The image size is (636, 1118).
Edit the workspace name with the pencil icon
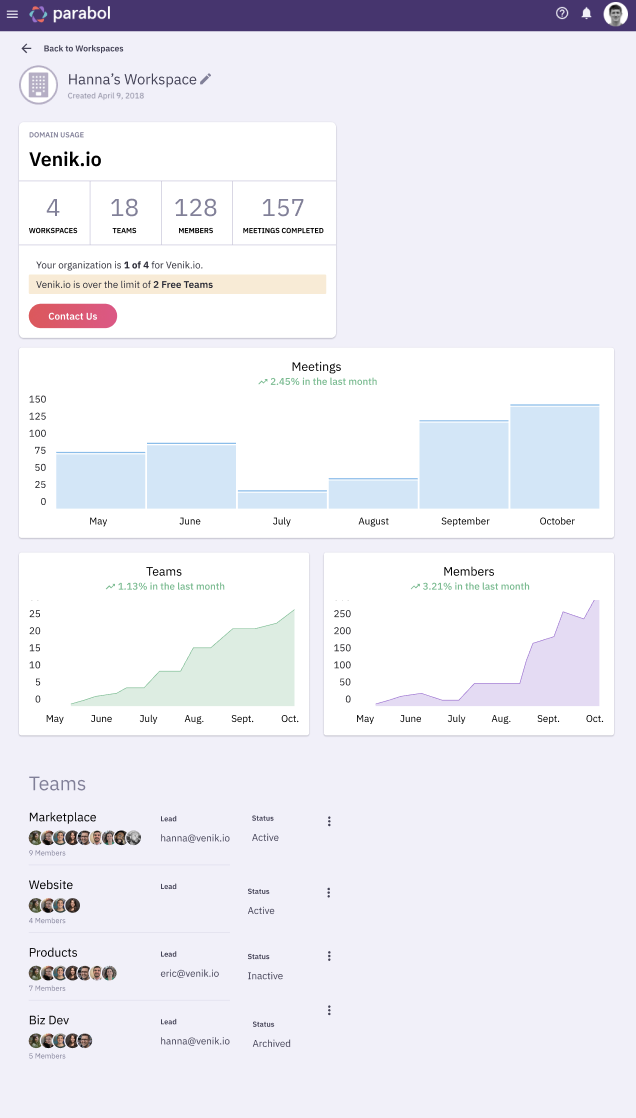[x=207, y=77]
